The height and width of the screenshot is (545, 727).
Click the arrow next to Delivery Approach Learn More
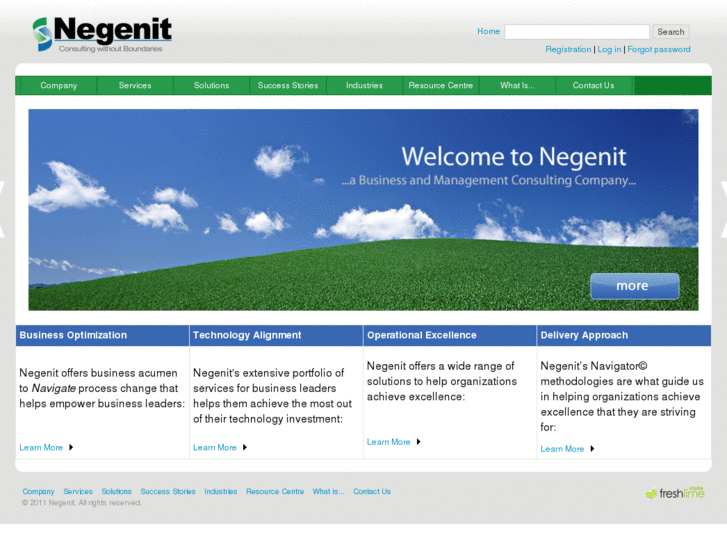click(x=592, y=449)
